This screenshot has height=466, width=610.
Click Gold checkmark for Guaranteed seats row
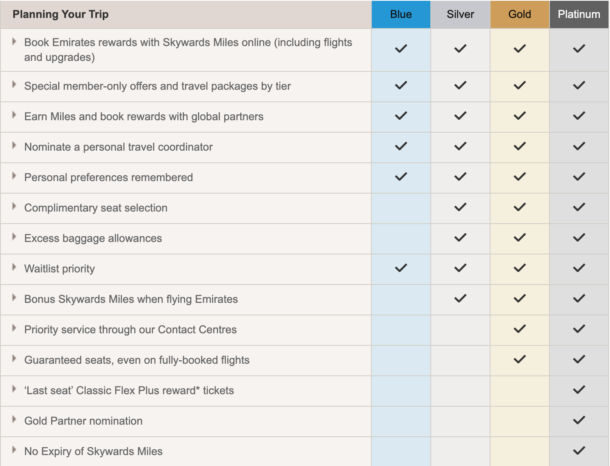point(519,359)
